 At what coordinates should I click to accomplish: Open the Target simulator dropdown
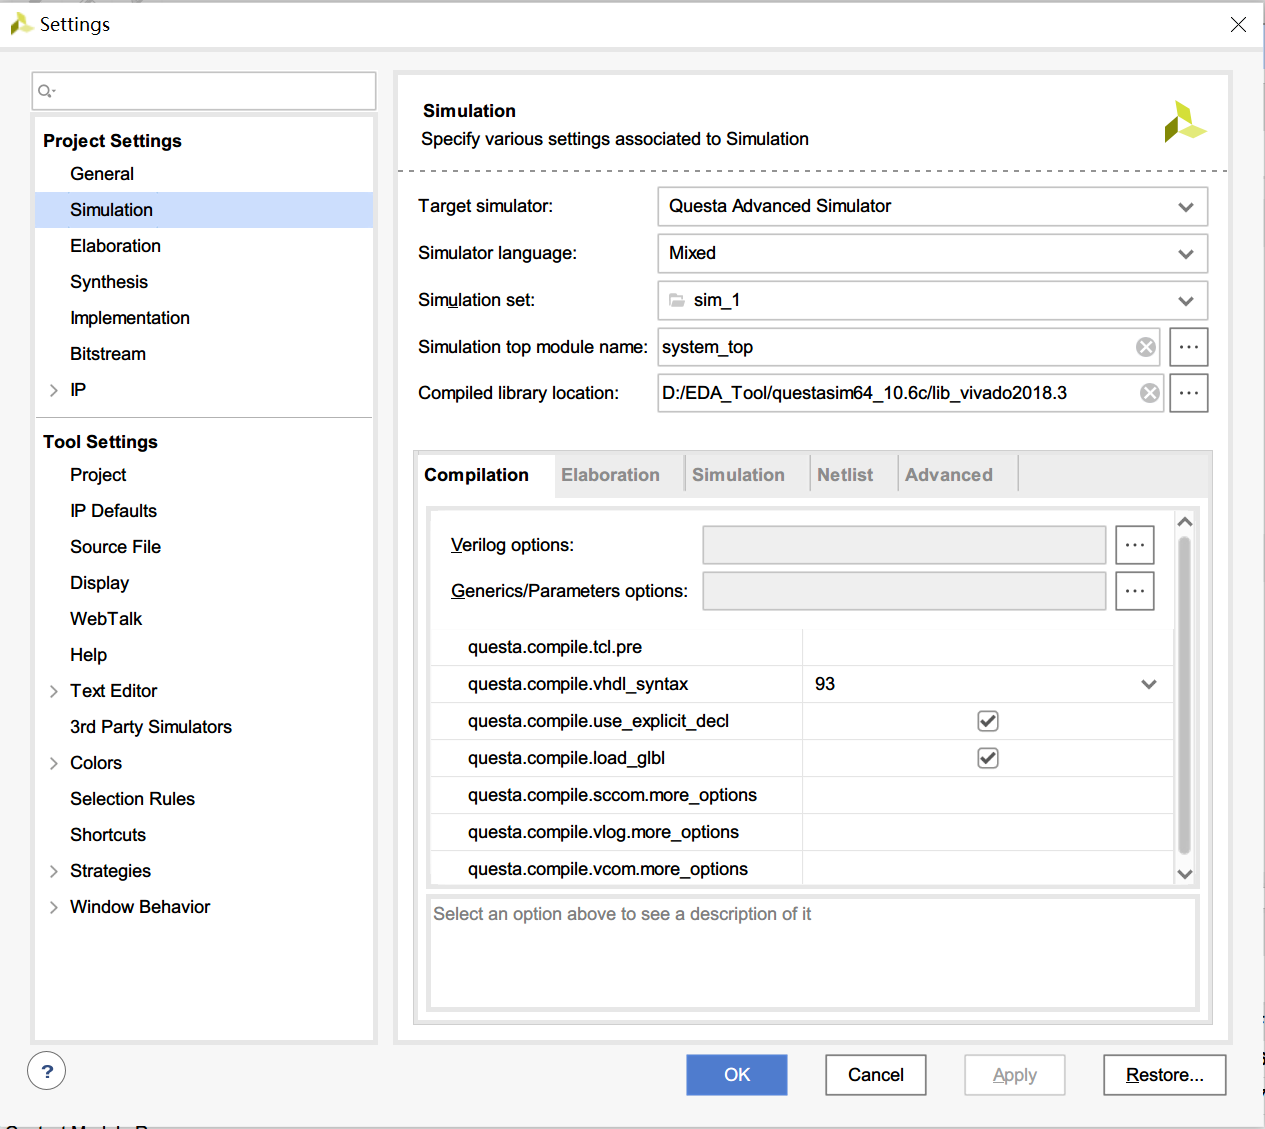click(x=1186, y=207)
